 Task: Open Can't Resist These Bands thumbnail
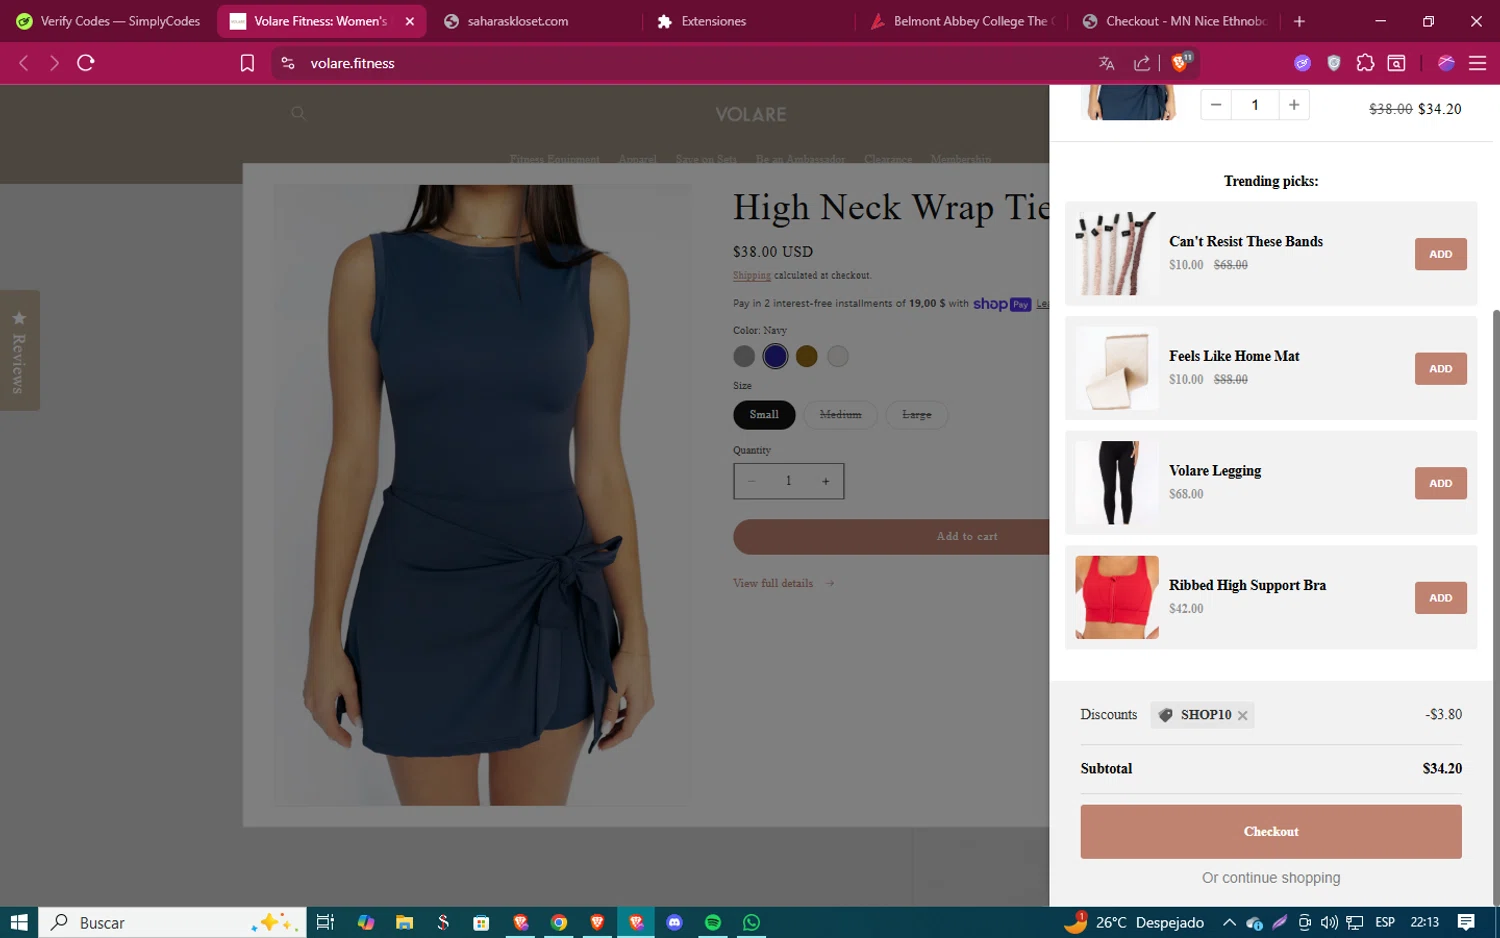(1117, 254)
